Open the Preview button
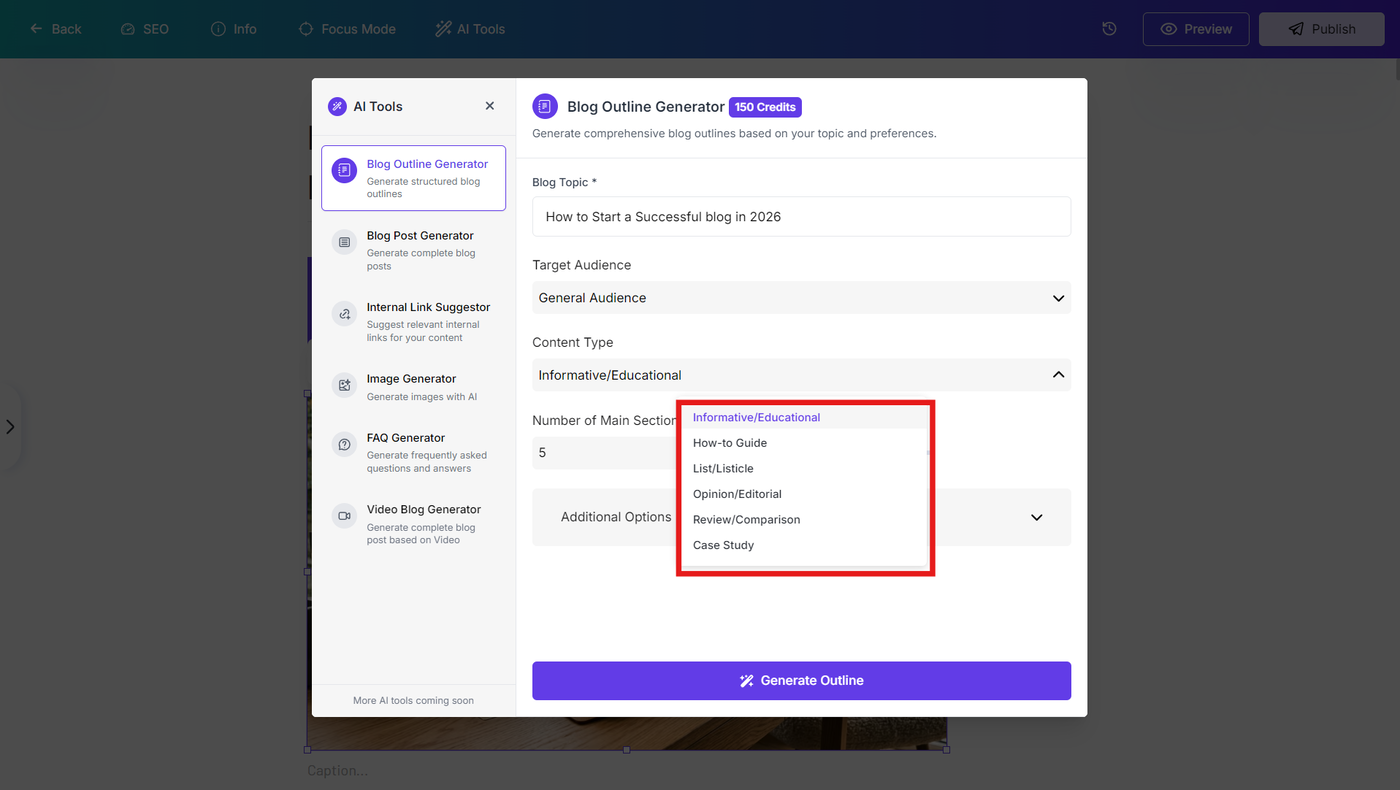Viewport: 1400px width, 790px height. [1196, 29]
